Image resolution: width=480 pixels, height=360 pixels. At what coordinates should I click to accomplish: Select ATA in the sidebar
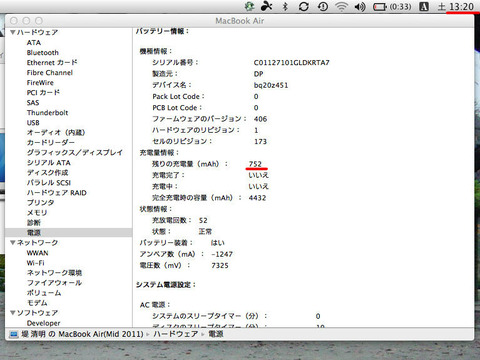click(x=34, y=43)
